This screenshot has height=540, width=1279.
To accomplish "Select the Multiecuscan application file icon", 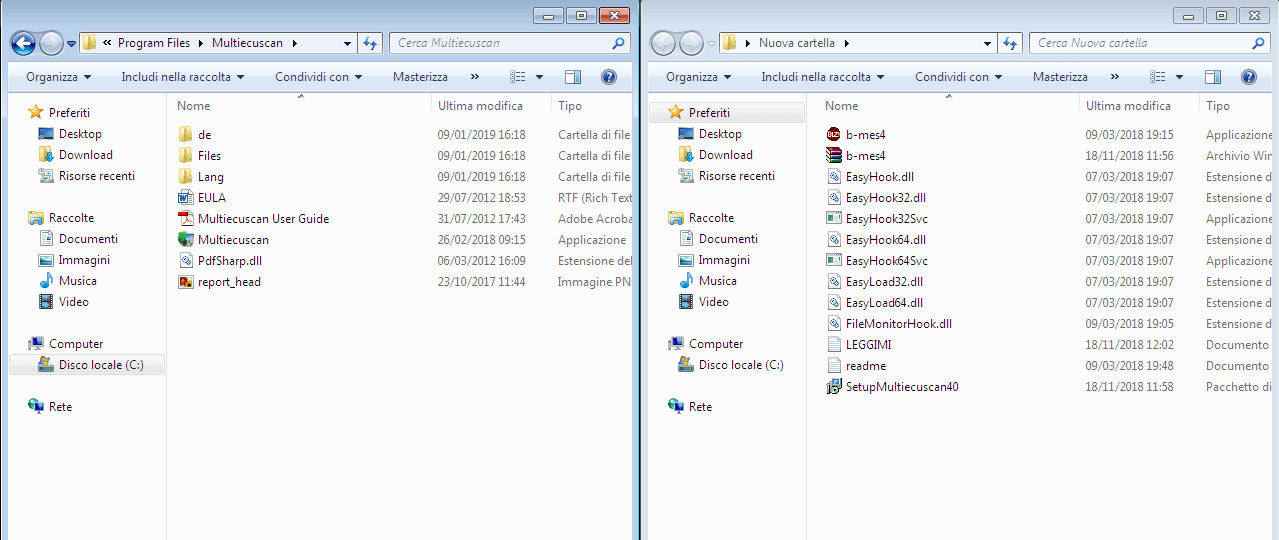I will pos(185,239).
